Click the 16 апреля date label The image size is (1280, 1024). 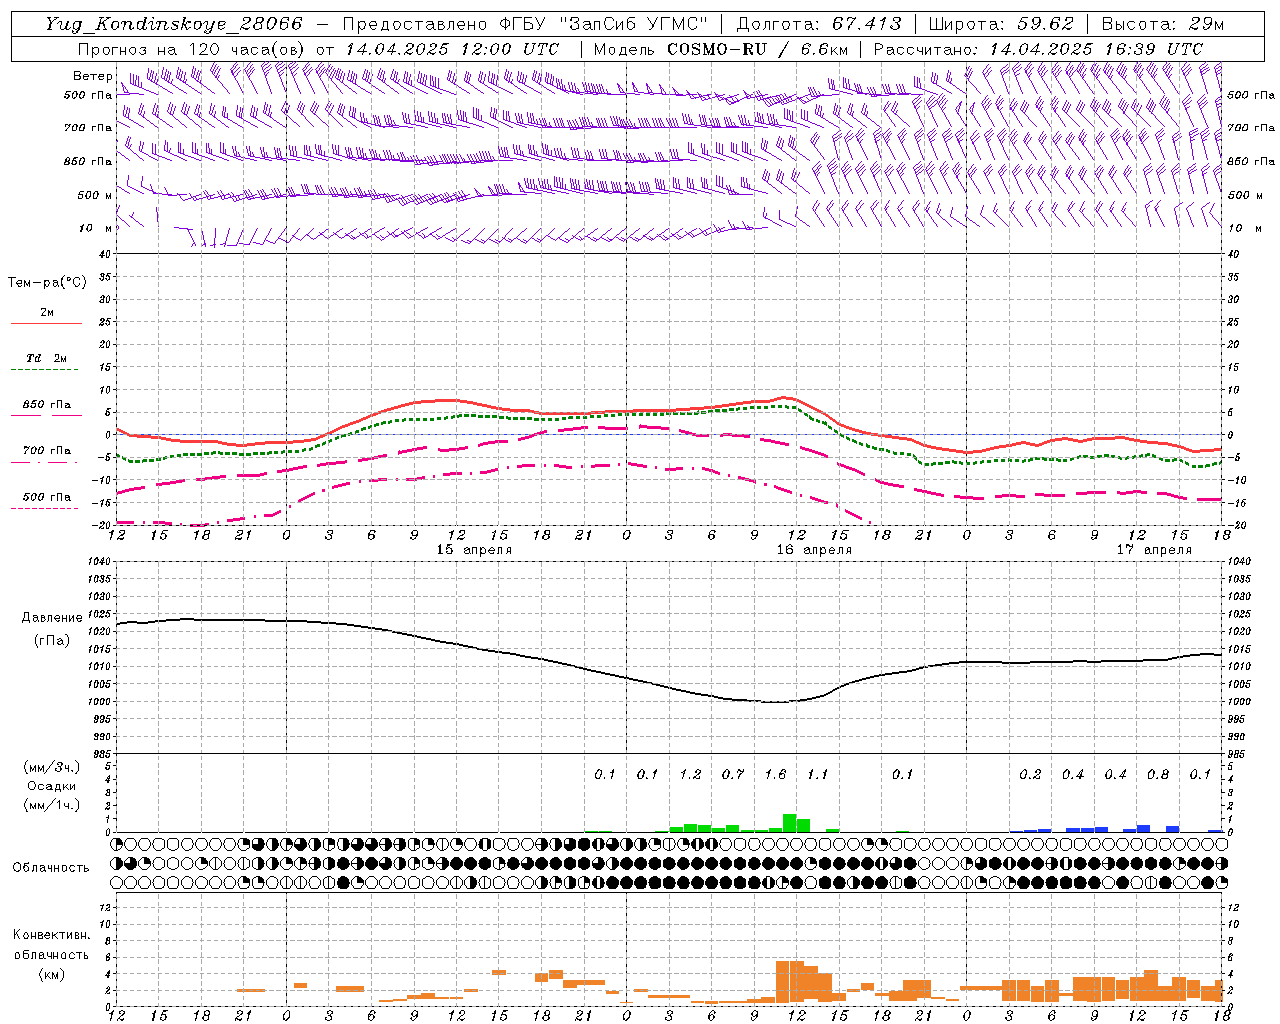[x=814, y=550]
